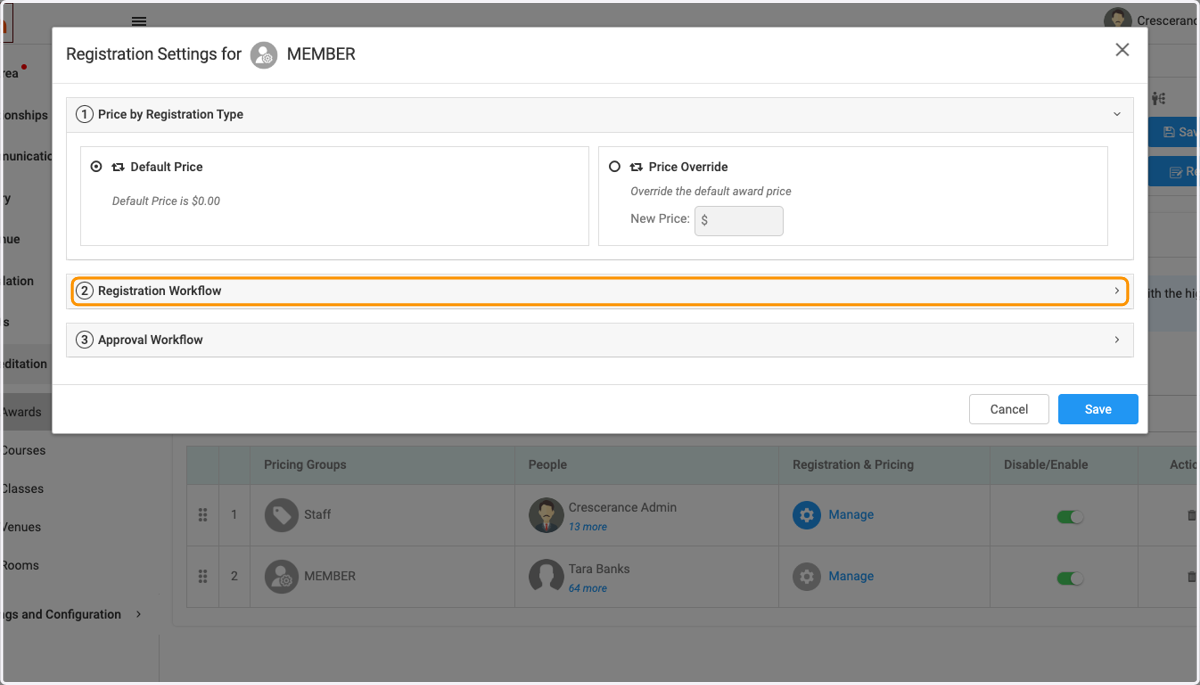The height and width of the screenshot is (685, 1200).
Task: Select the Default Price radio button
Action: point(96,167)
